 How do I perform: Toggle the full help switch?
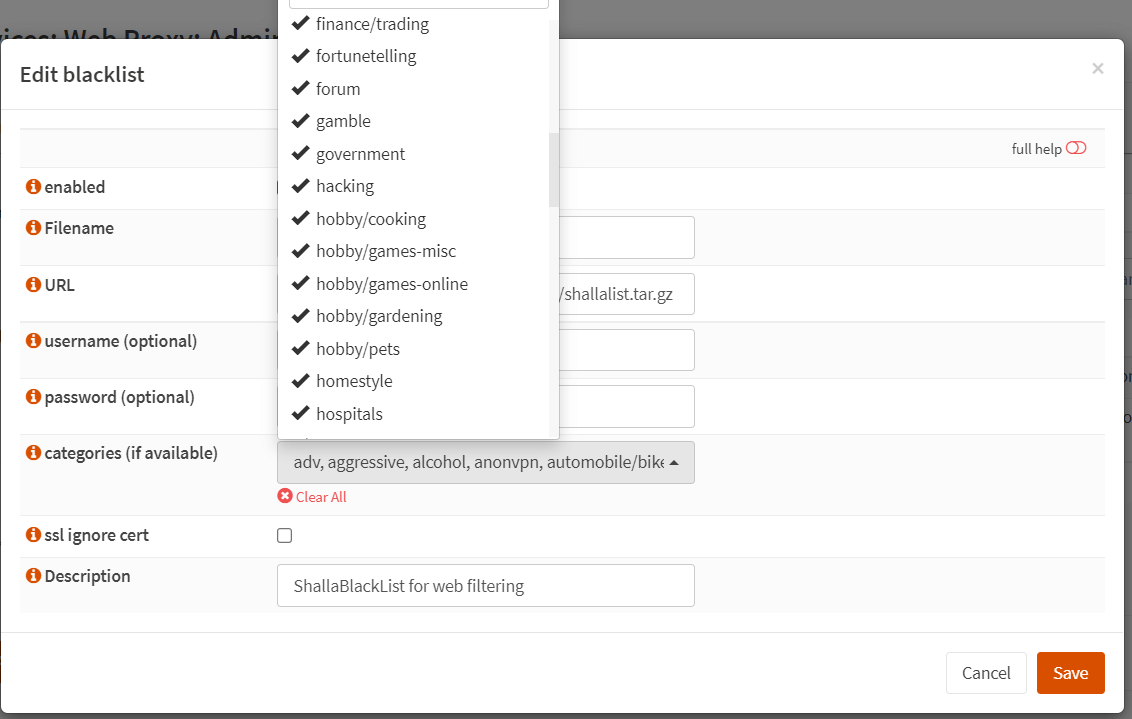click(x=1075, y=149)
